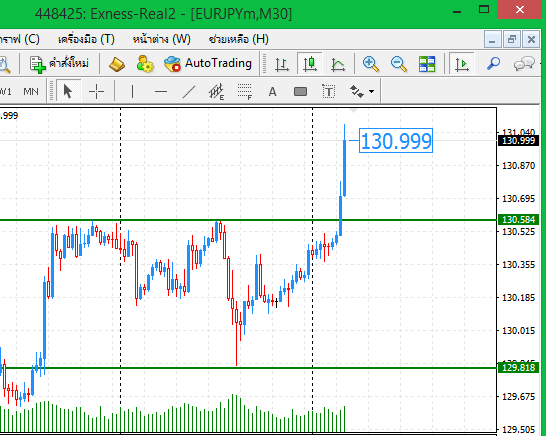Draw a vertical line
This screenshot has width=546, height=436.
pos(132,92)
